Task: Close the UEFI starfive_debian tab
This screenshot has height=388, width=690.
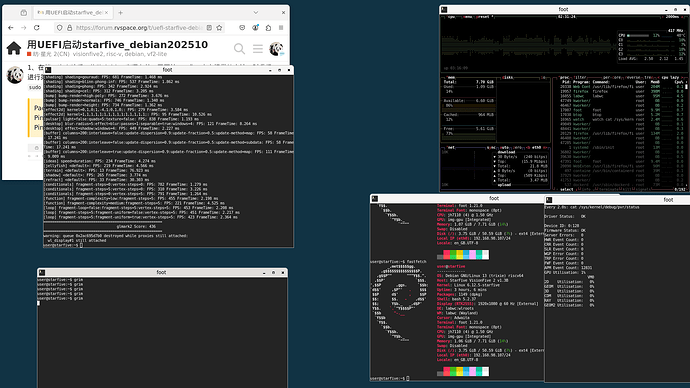Action: click(x=106, y=13)
